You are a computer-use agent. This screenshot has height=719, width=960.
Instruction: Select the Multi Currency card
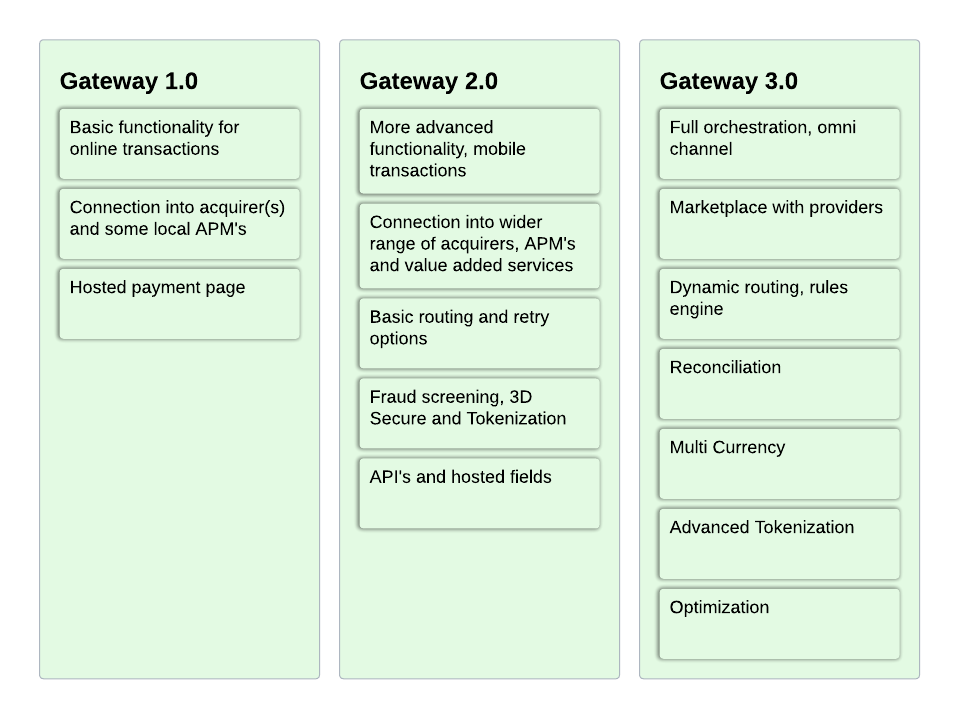coord(779,464)
